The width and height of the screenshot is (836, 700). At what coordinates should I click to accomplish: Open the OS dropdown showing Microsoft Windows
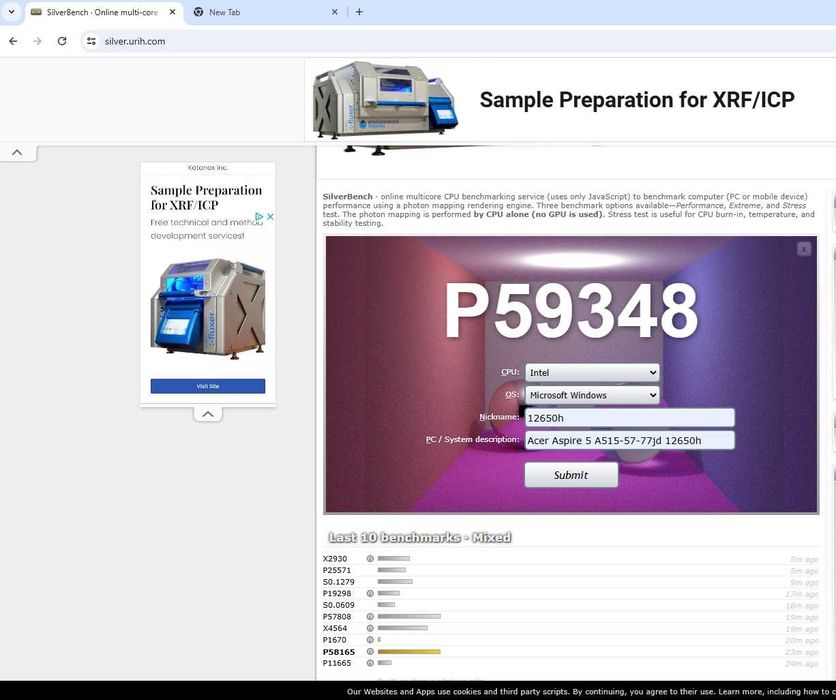(x=592, y=395)
